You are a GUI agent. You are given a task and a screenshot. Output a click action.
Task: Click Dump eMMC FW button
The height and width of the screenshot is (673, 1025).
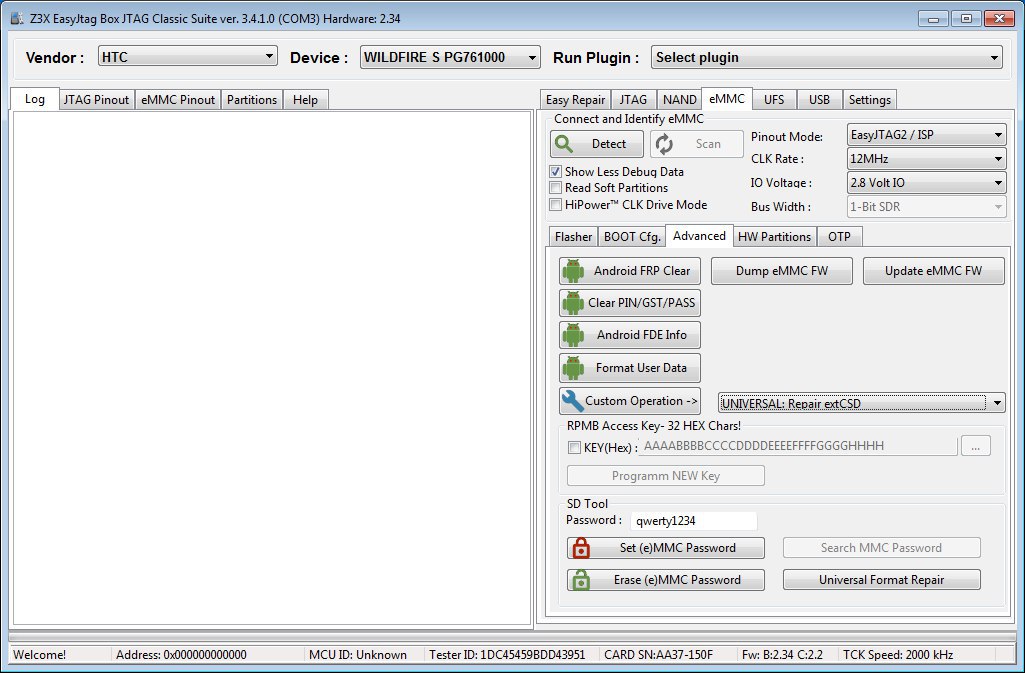782,271
